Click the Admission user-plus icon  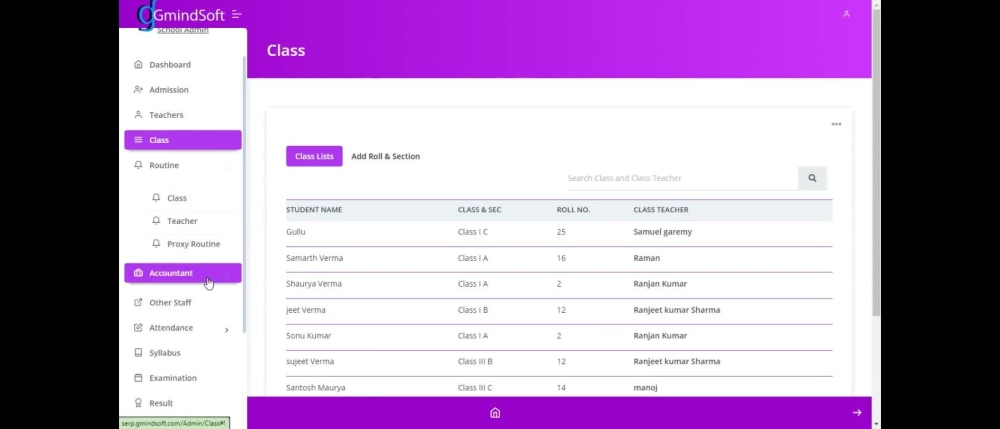pyautogui.click(x=138, y=90)
